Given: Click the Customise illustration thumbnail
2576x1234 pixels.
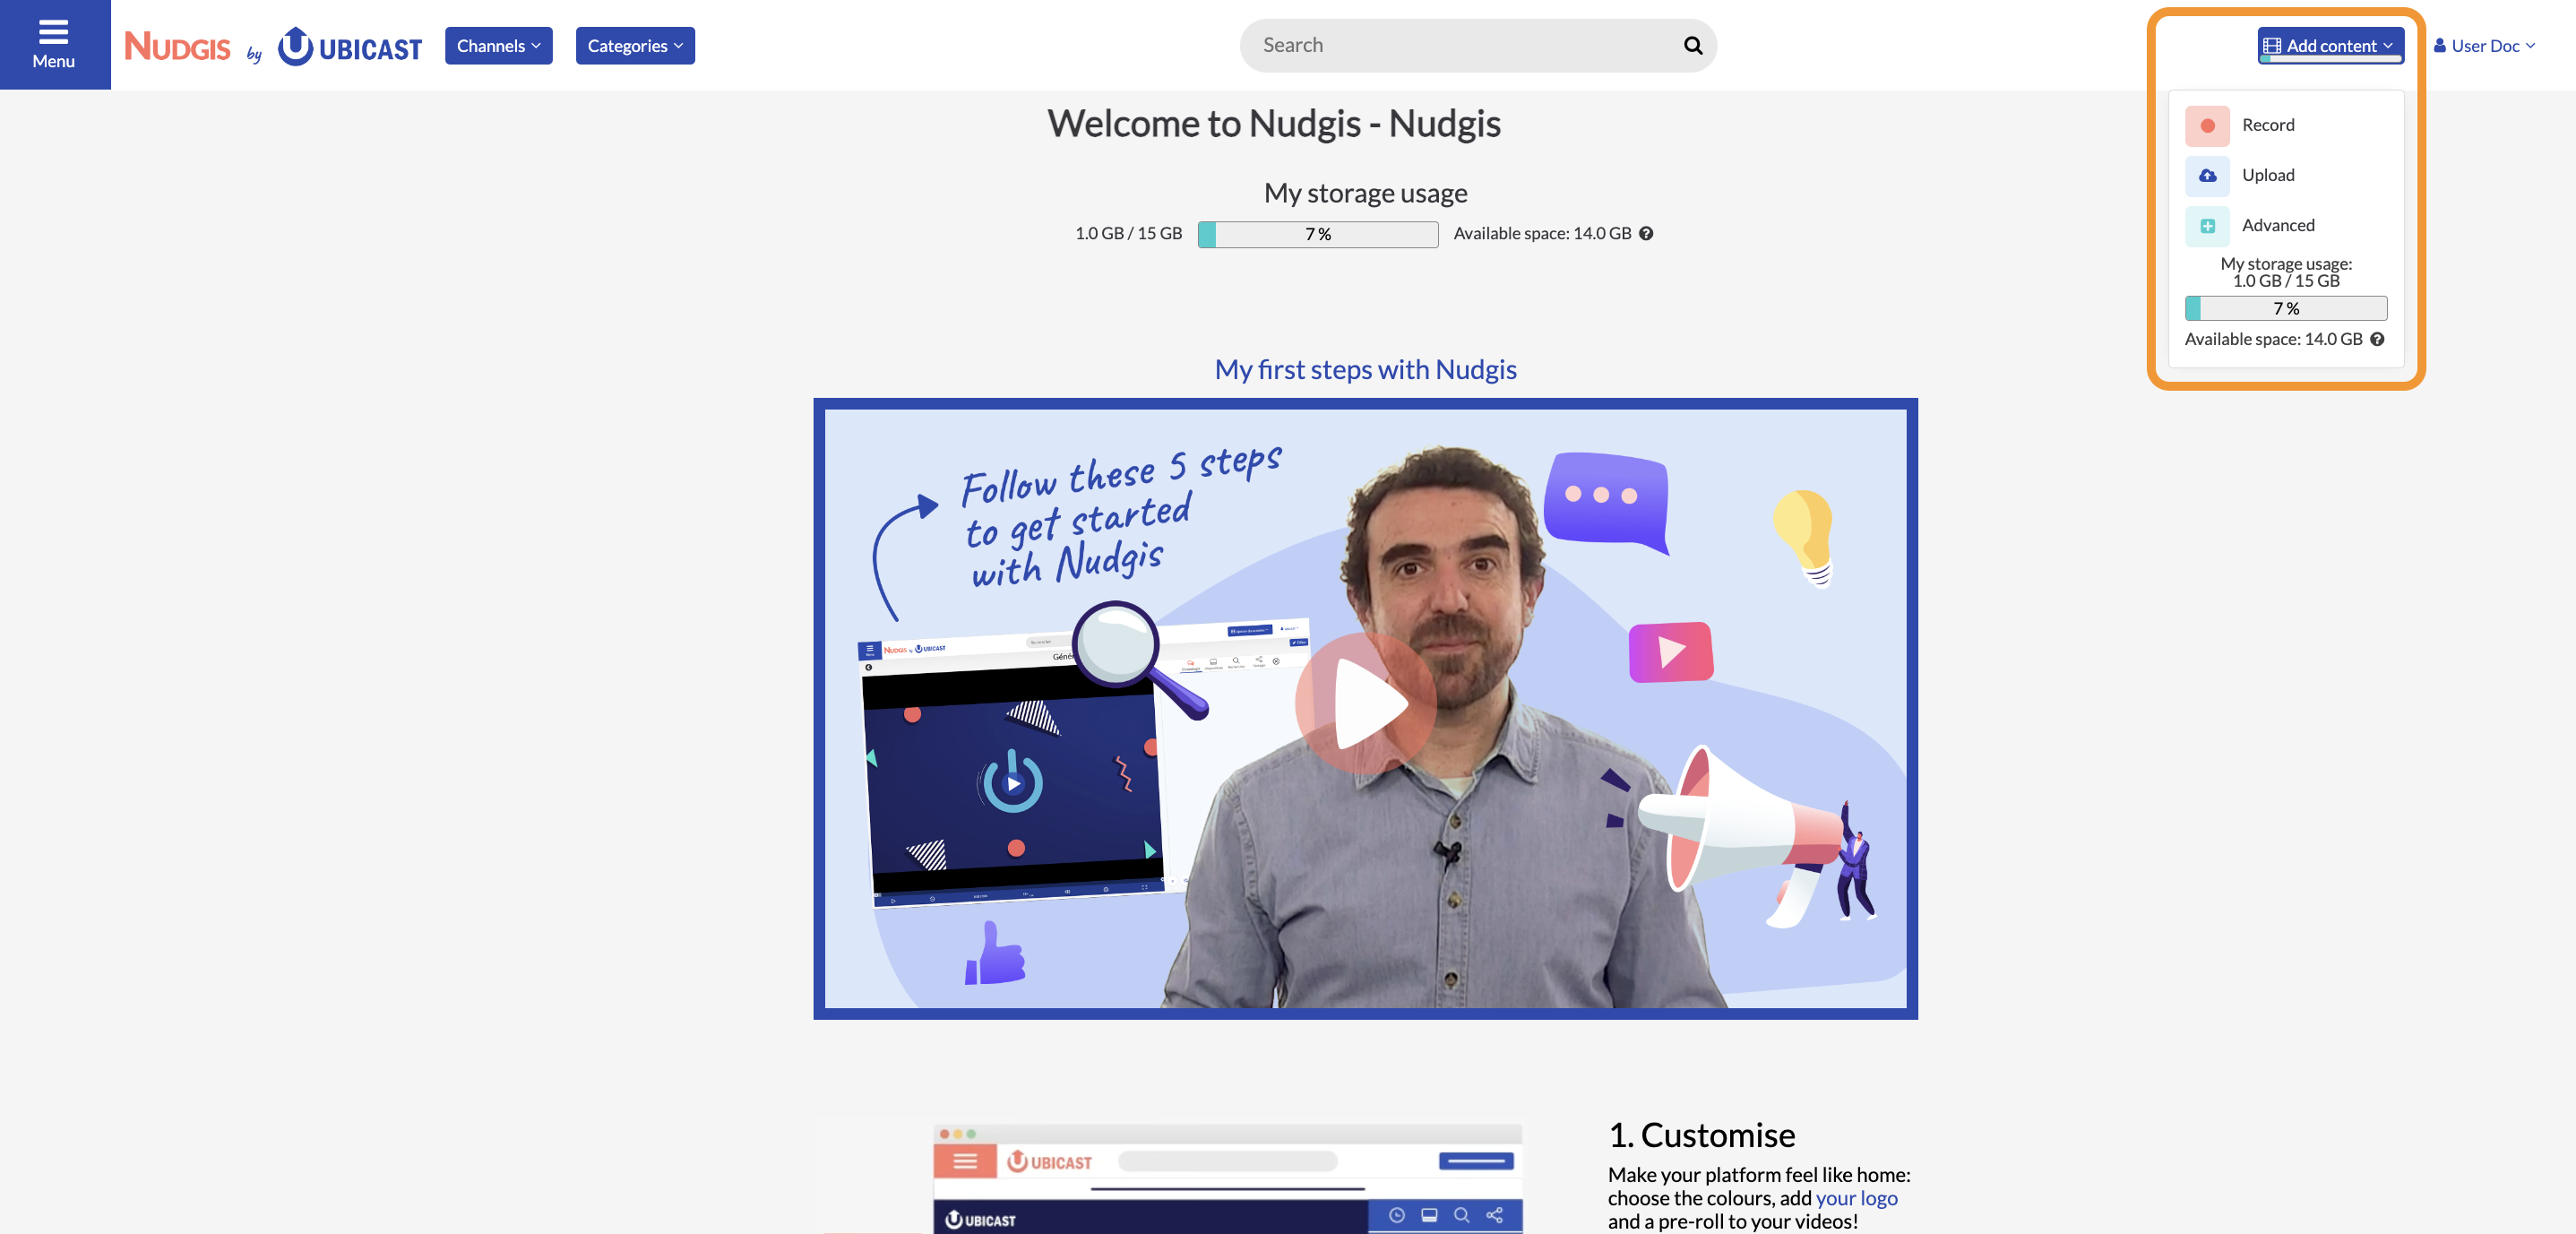Looking at the screenshot, I should pyautogui.click(x=1227, y=1178).
